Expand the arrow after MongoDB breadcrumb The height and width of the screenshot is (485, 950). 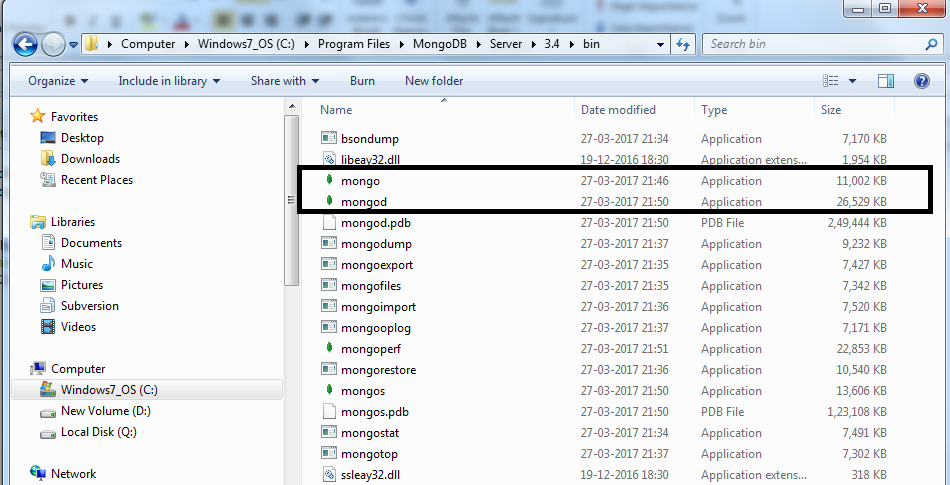[479, 44]
